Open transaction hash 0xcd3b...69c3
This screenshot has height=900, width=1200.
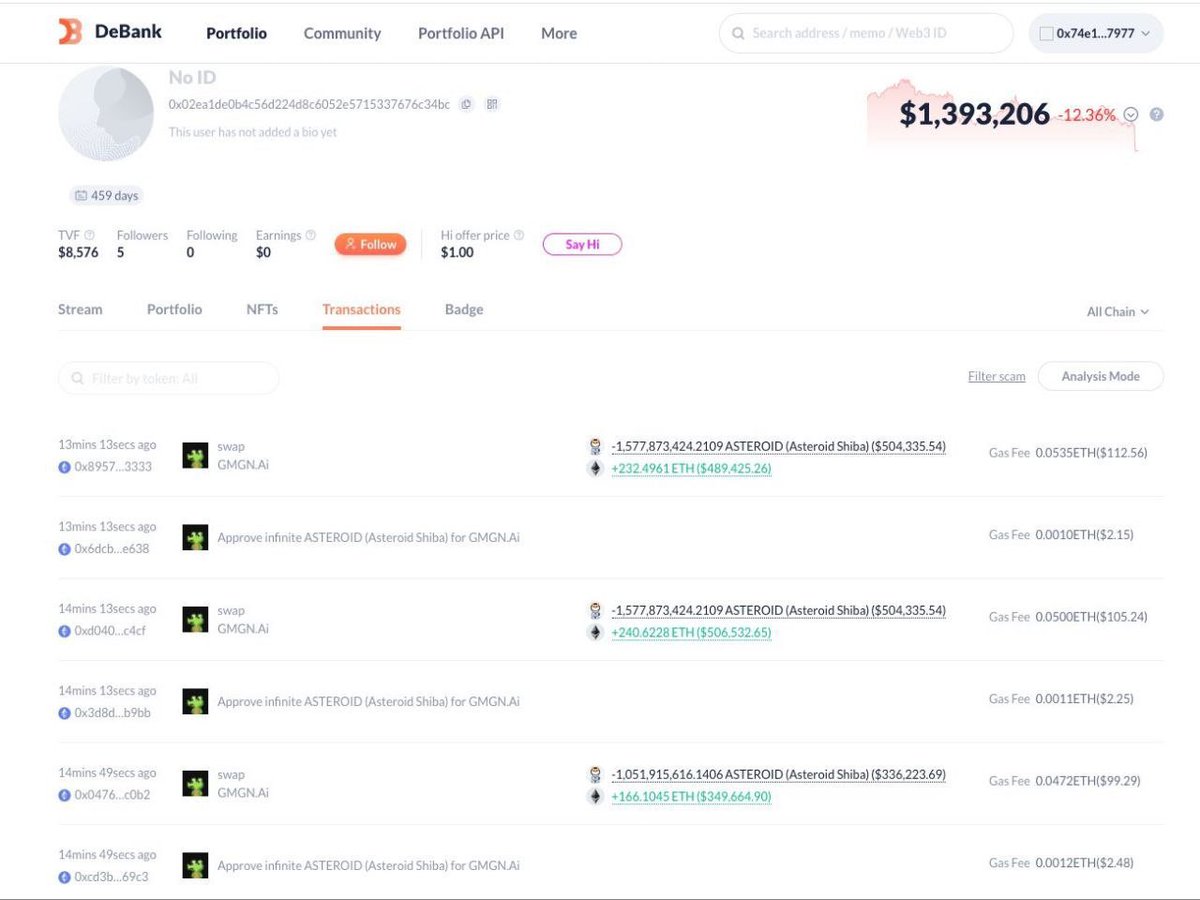pyautogui.click(x=111, y=877)
